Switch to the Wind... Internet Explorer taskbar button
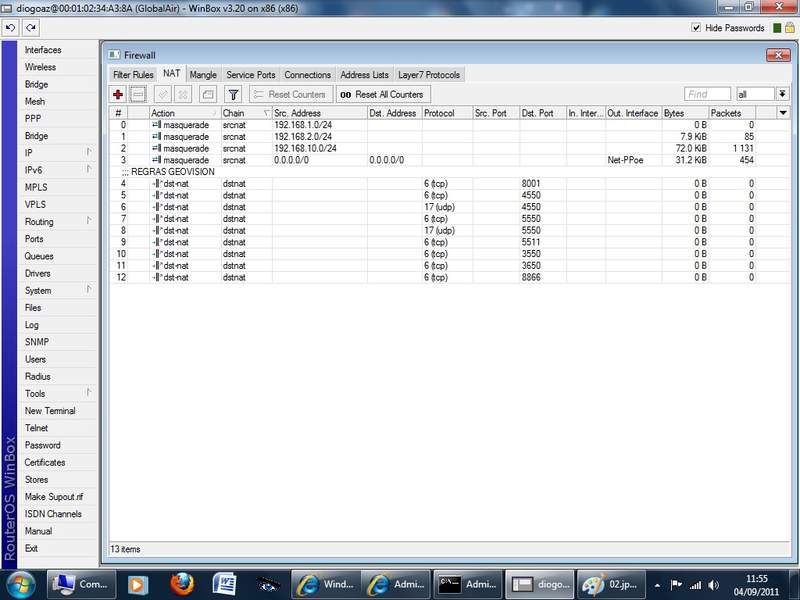 pos(327,585)
